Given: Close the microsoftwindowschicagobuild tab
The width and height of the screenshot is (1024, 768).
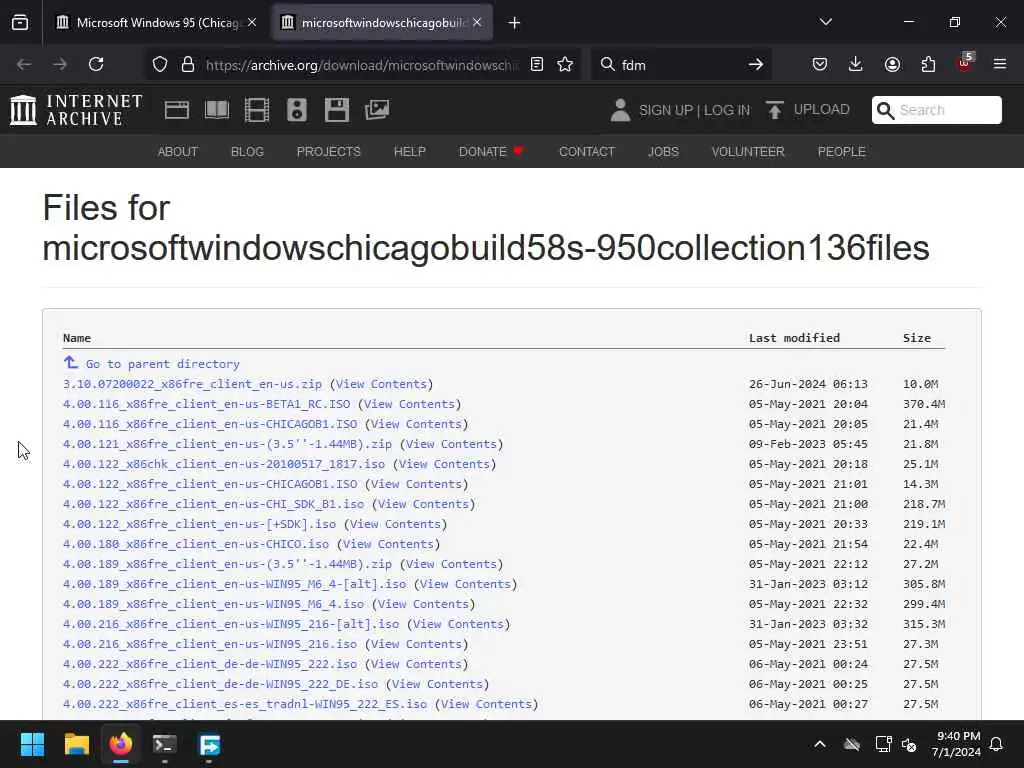Looking at the screenshot, I should [477, 23].
